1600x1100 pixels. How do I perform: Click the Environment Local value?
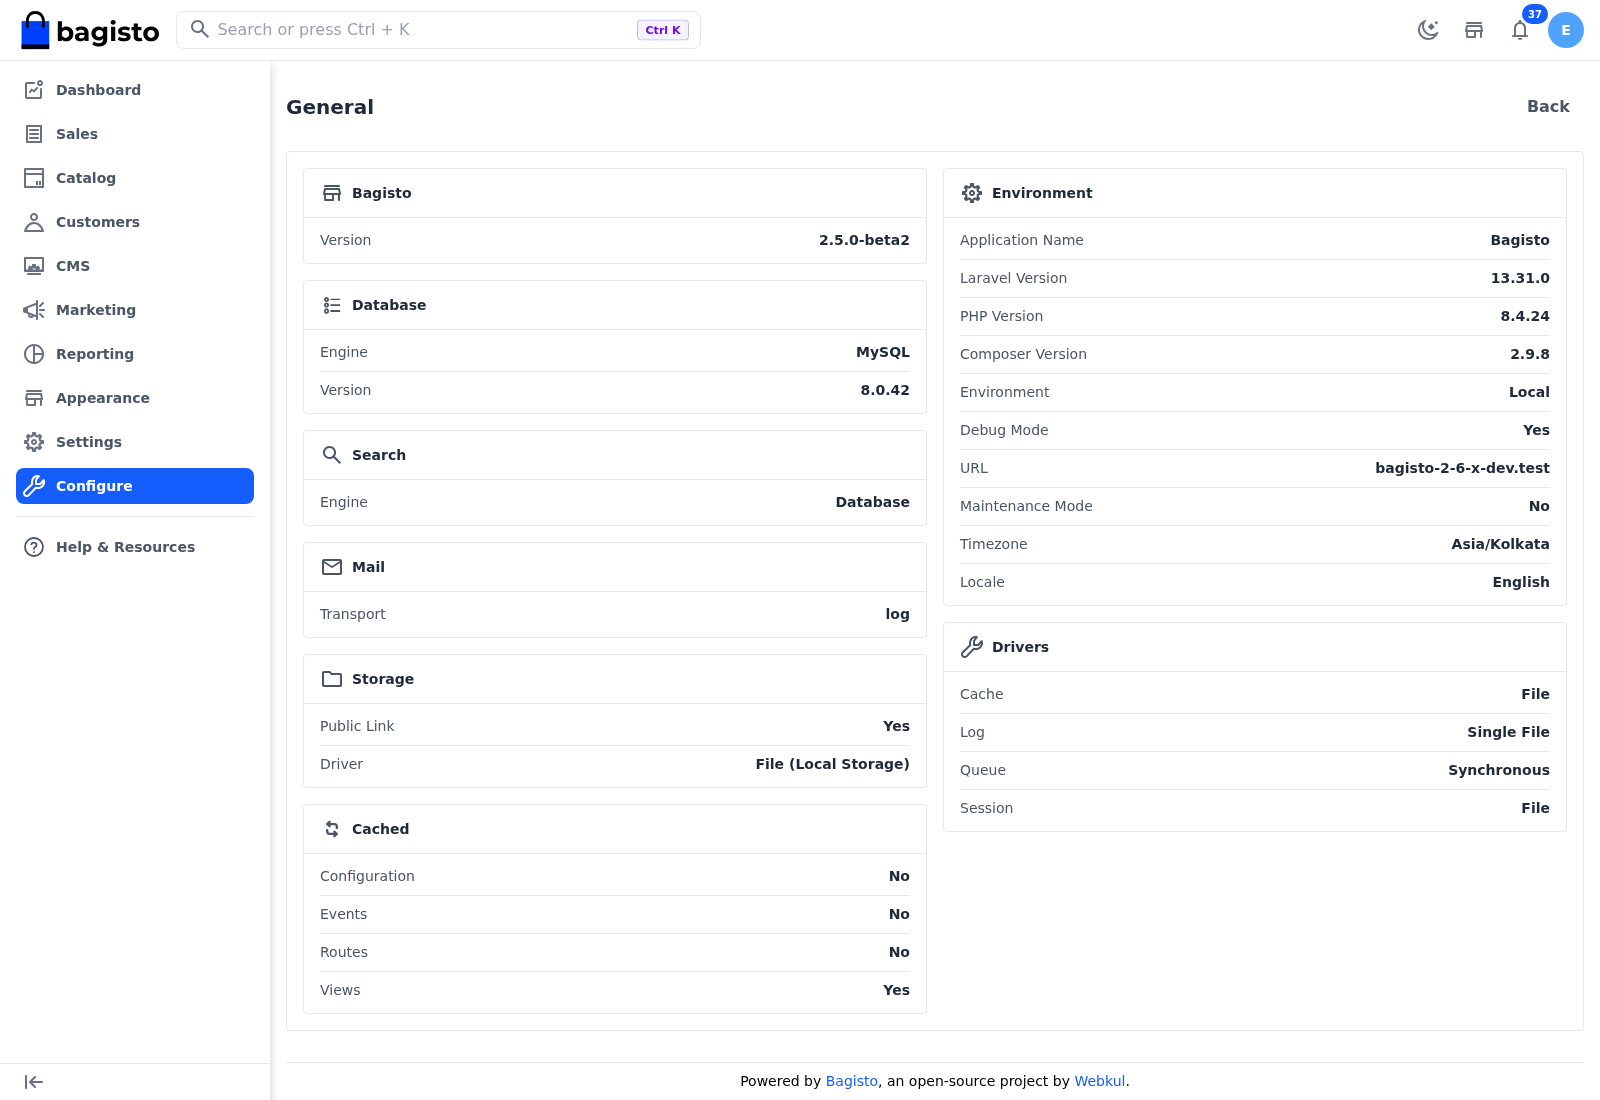(x=1529, y=392)
